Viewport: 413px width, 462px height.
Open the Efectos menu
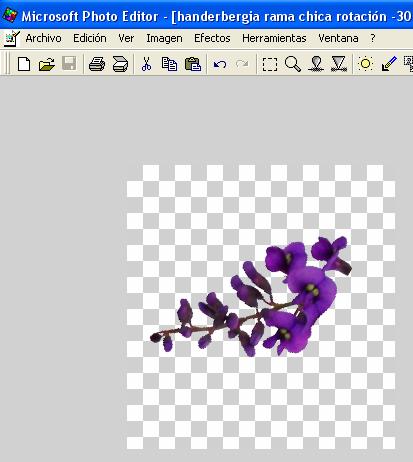coord(212,38)
